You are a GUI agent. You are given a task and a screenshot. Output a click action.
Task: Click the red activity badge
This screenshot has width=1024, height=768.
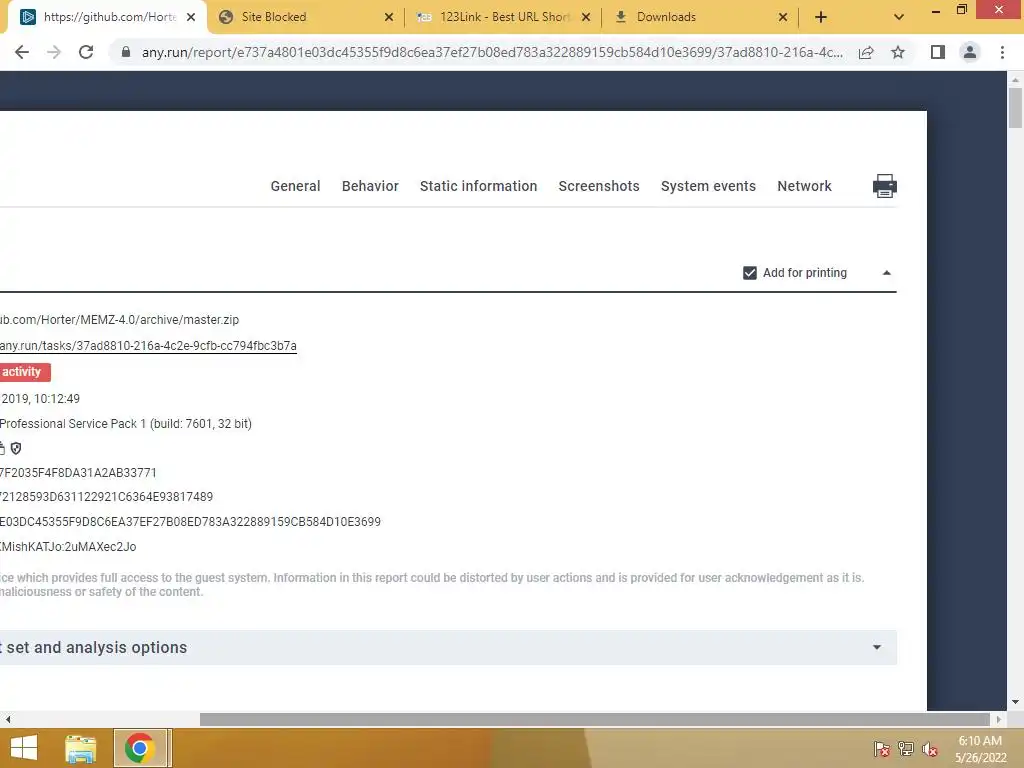click(x=25, y=372)
